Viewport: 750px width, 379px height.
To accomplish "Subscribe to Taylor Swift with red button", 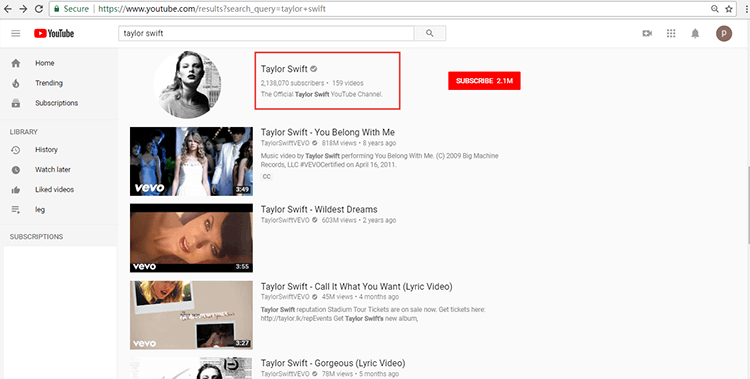I will (484, 81).
